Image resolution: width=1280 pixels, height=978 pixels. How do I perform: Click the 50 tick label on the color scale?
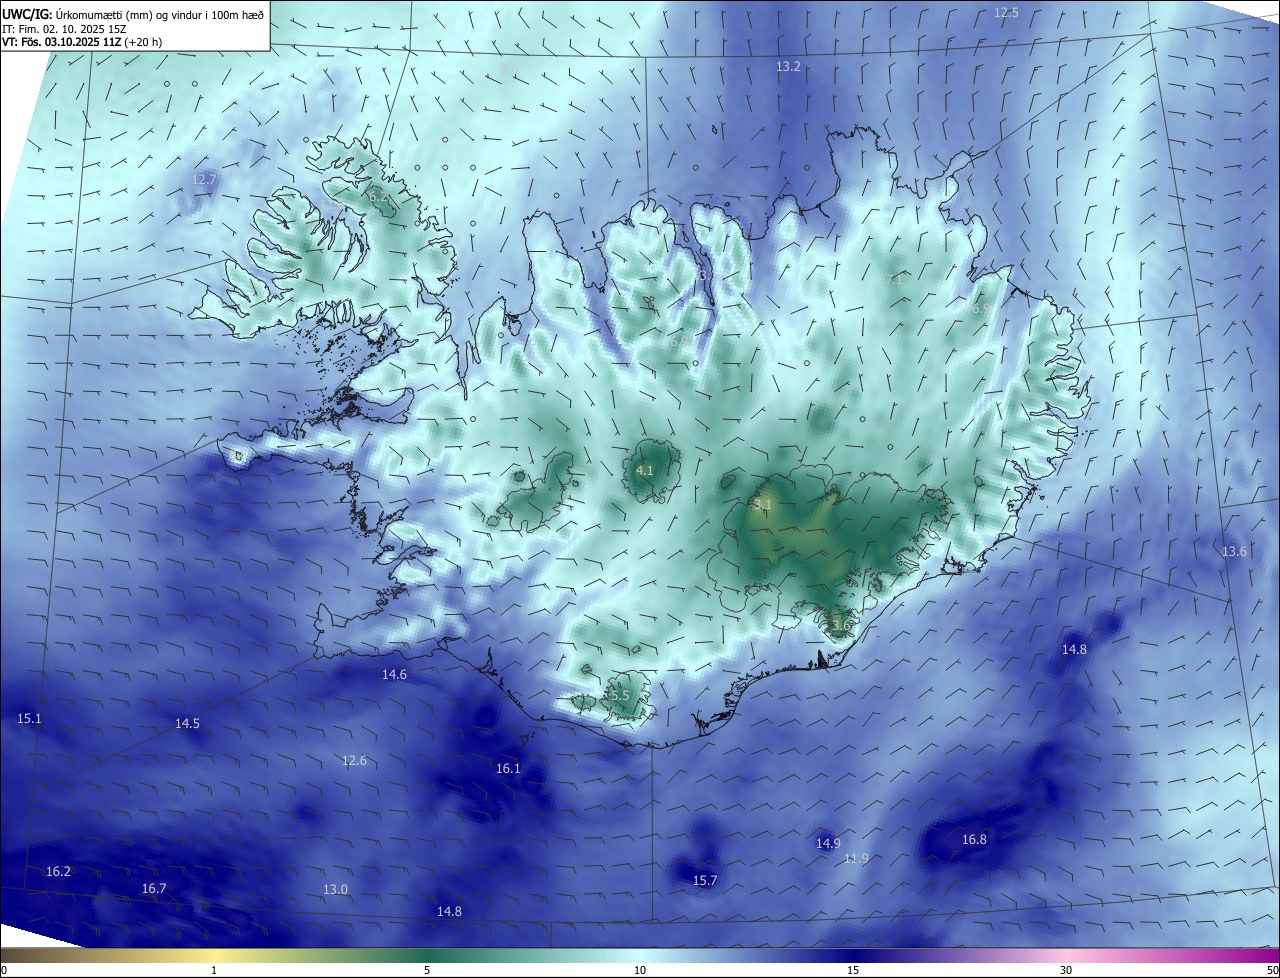tap(1272, 970)
